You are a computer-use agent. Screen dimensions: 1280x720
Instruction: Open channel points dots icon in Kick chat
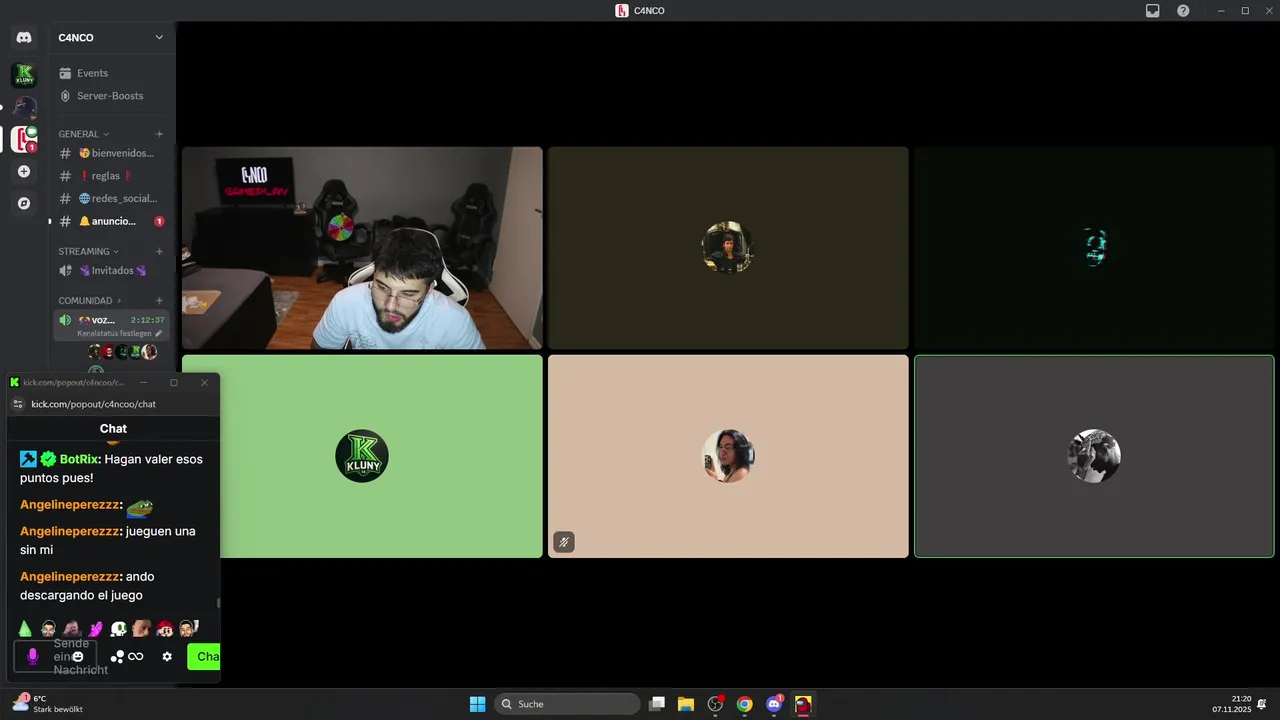tap(117, 656)
